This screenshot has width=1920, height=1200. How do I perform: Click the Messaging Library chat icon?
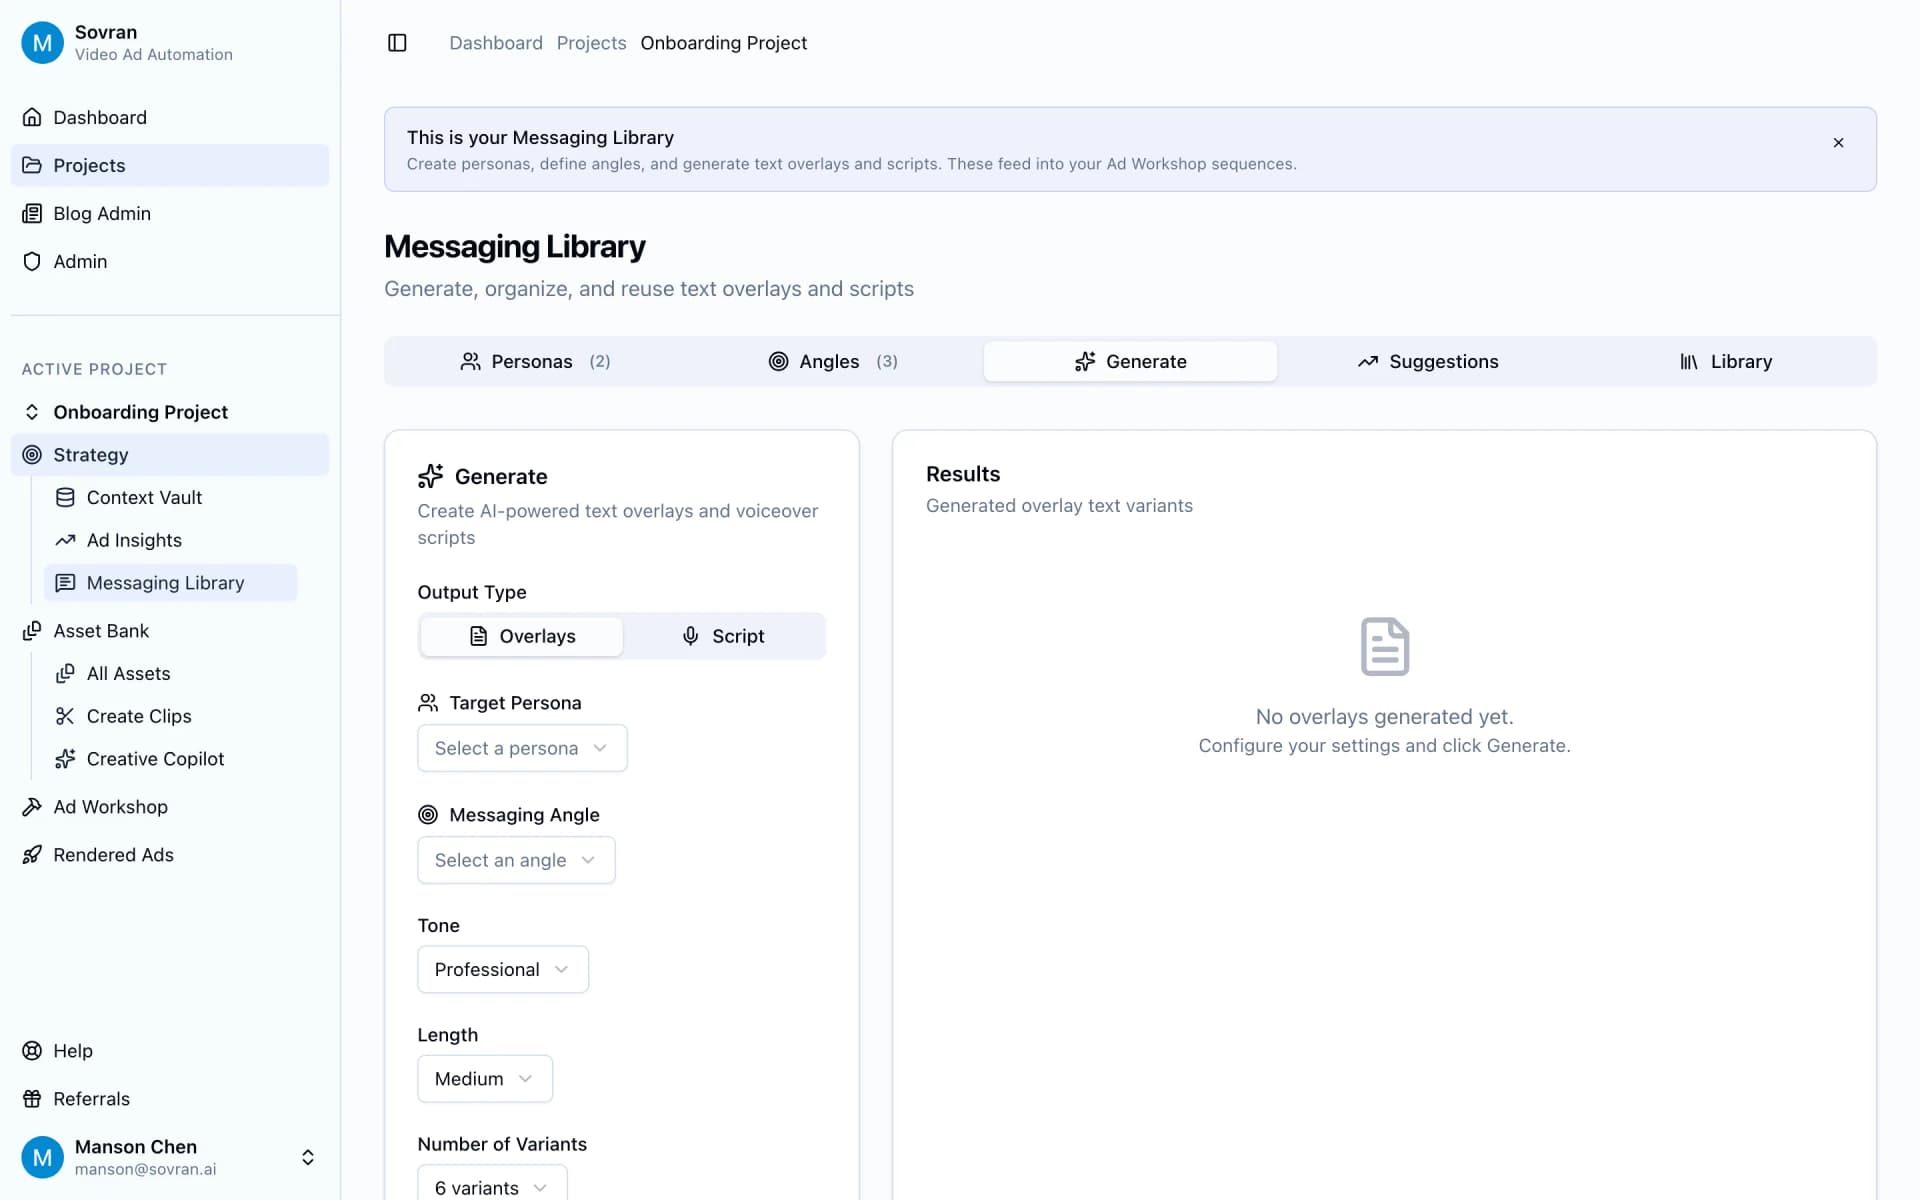(65, 583)
